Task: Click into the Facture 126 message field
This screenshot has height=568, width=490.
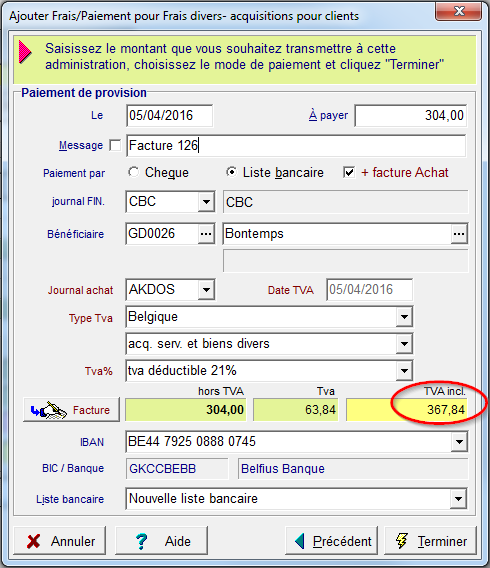Action: [x=296, y=146]
